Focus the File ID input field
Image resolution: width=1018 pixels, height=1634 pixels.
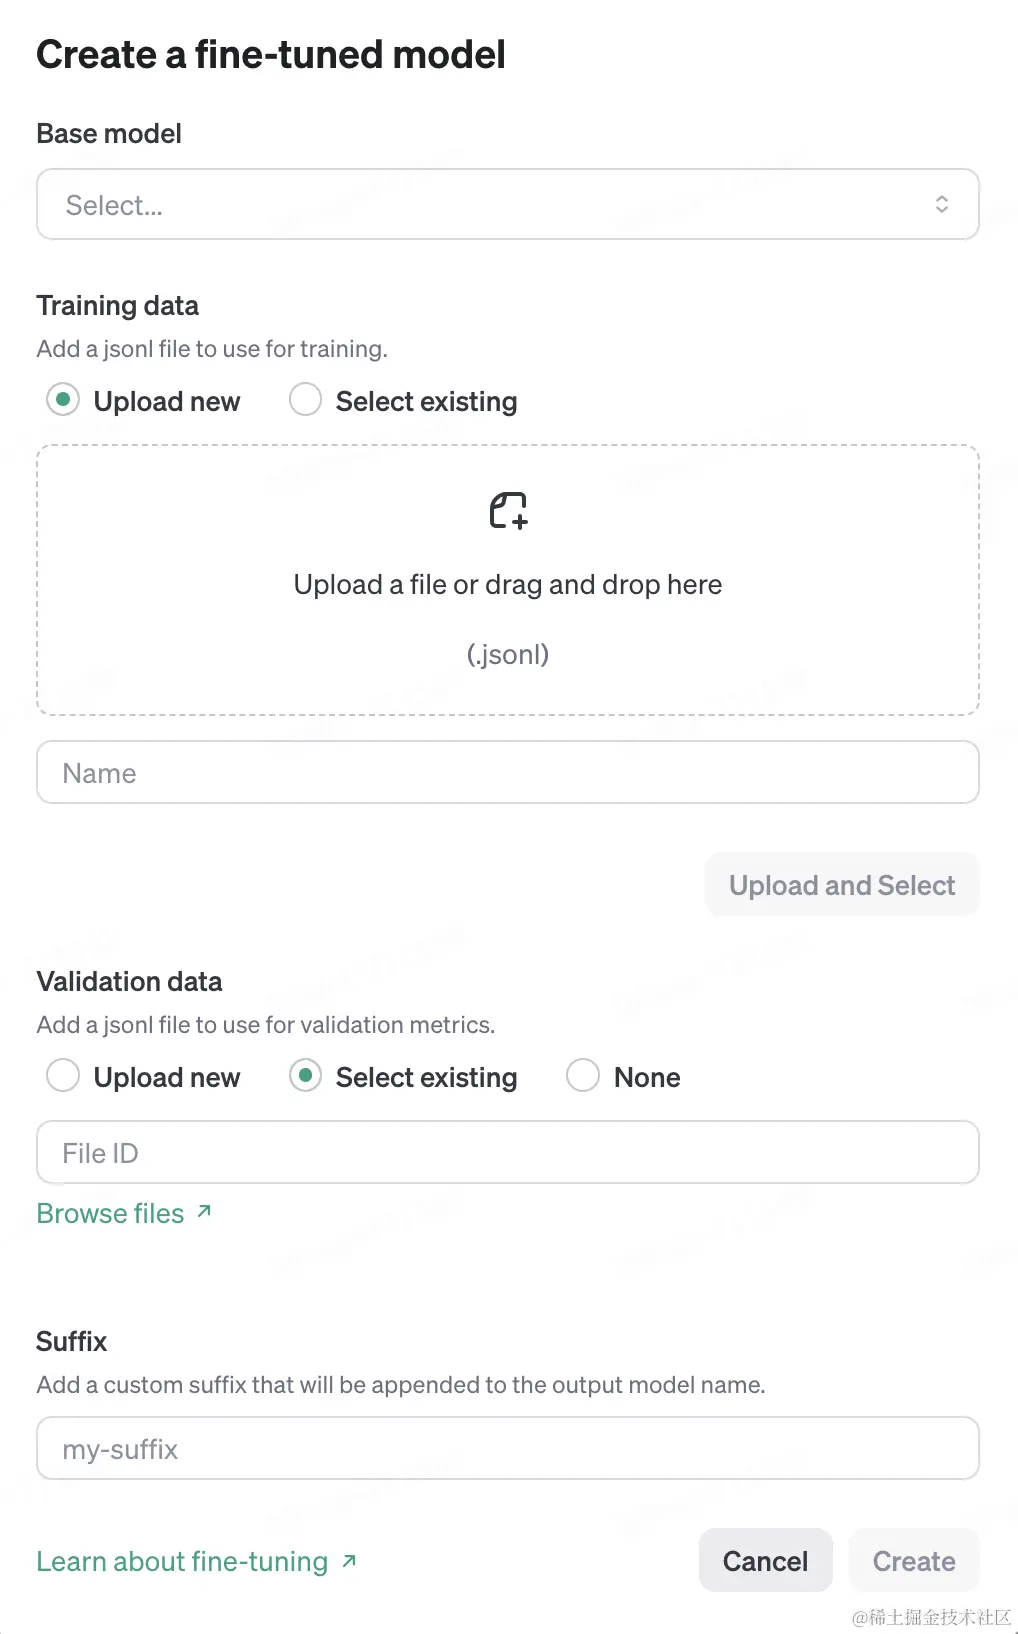tap(507, 1153)
